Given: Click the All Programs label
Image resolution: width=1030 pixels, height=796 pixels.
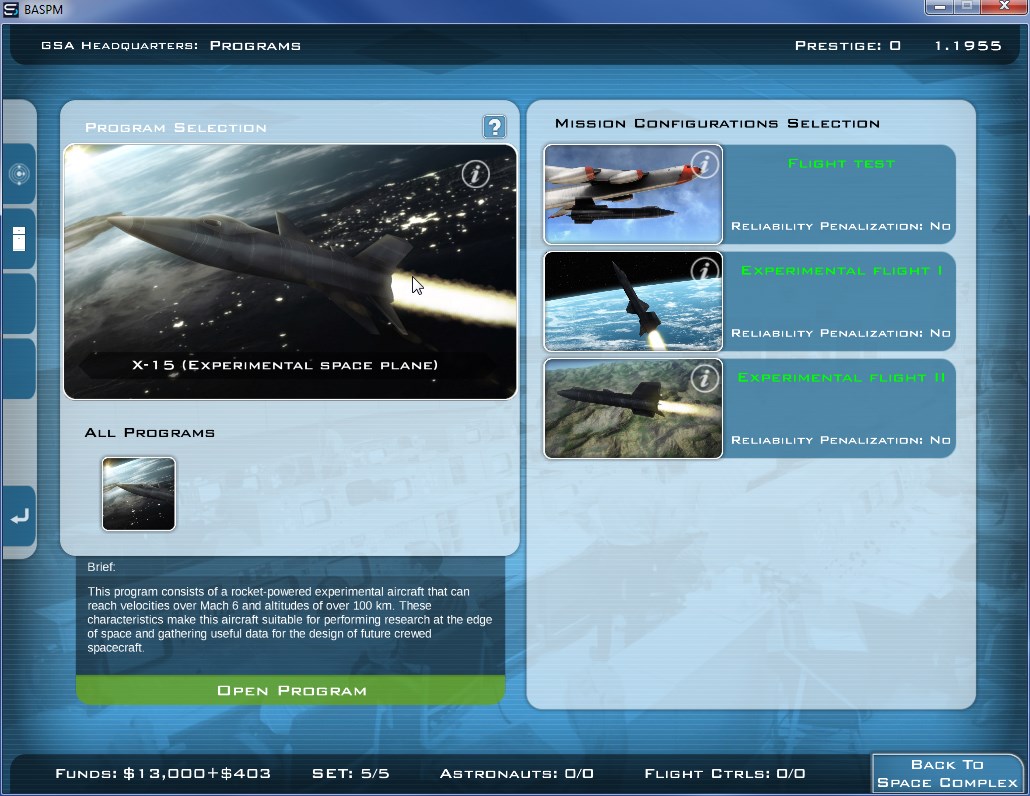Looking at the screenshot, I should coord(150,433).
